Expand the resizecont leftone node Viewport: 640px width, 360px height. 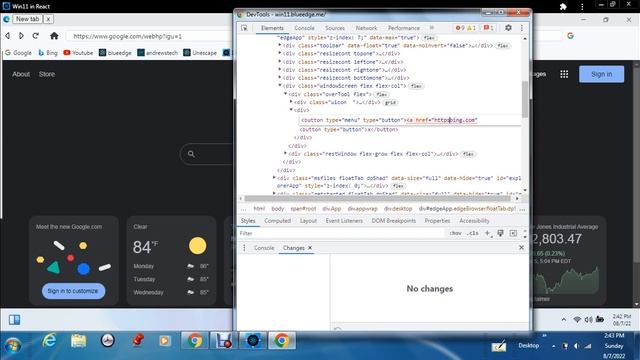[280, 61]
